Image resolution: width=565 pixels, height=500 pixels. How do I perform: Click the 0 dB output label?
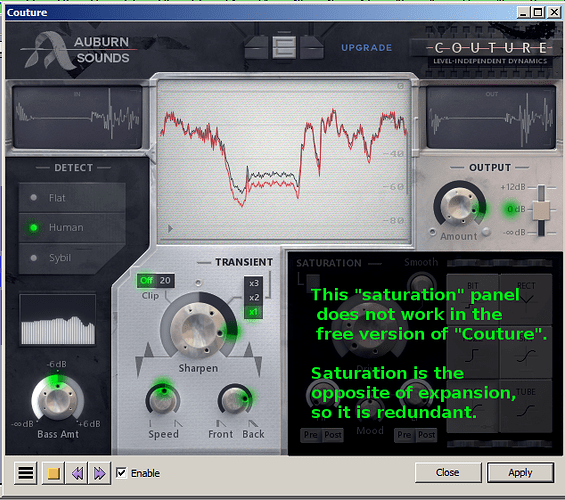pos(516,209)
